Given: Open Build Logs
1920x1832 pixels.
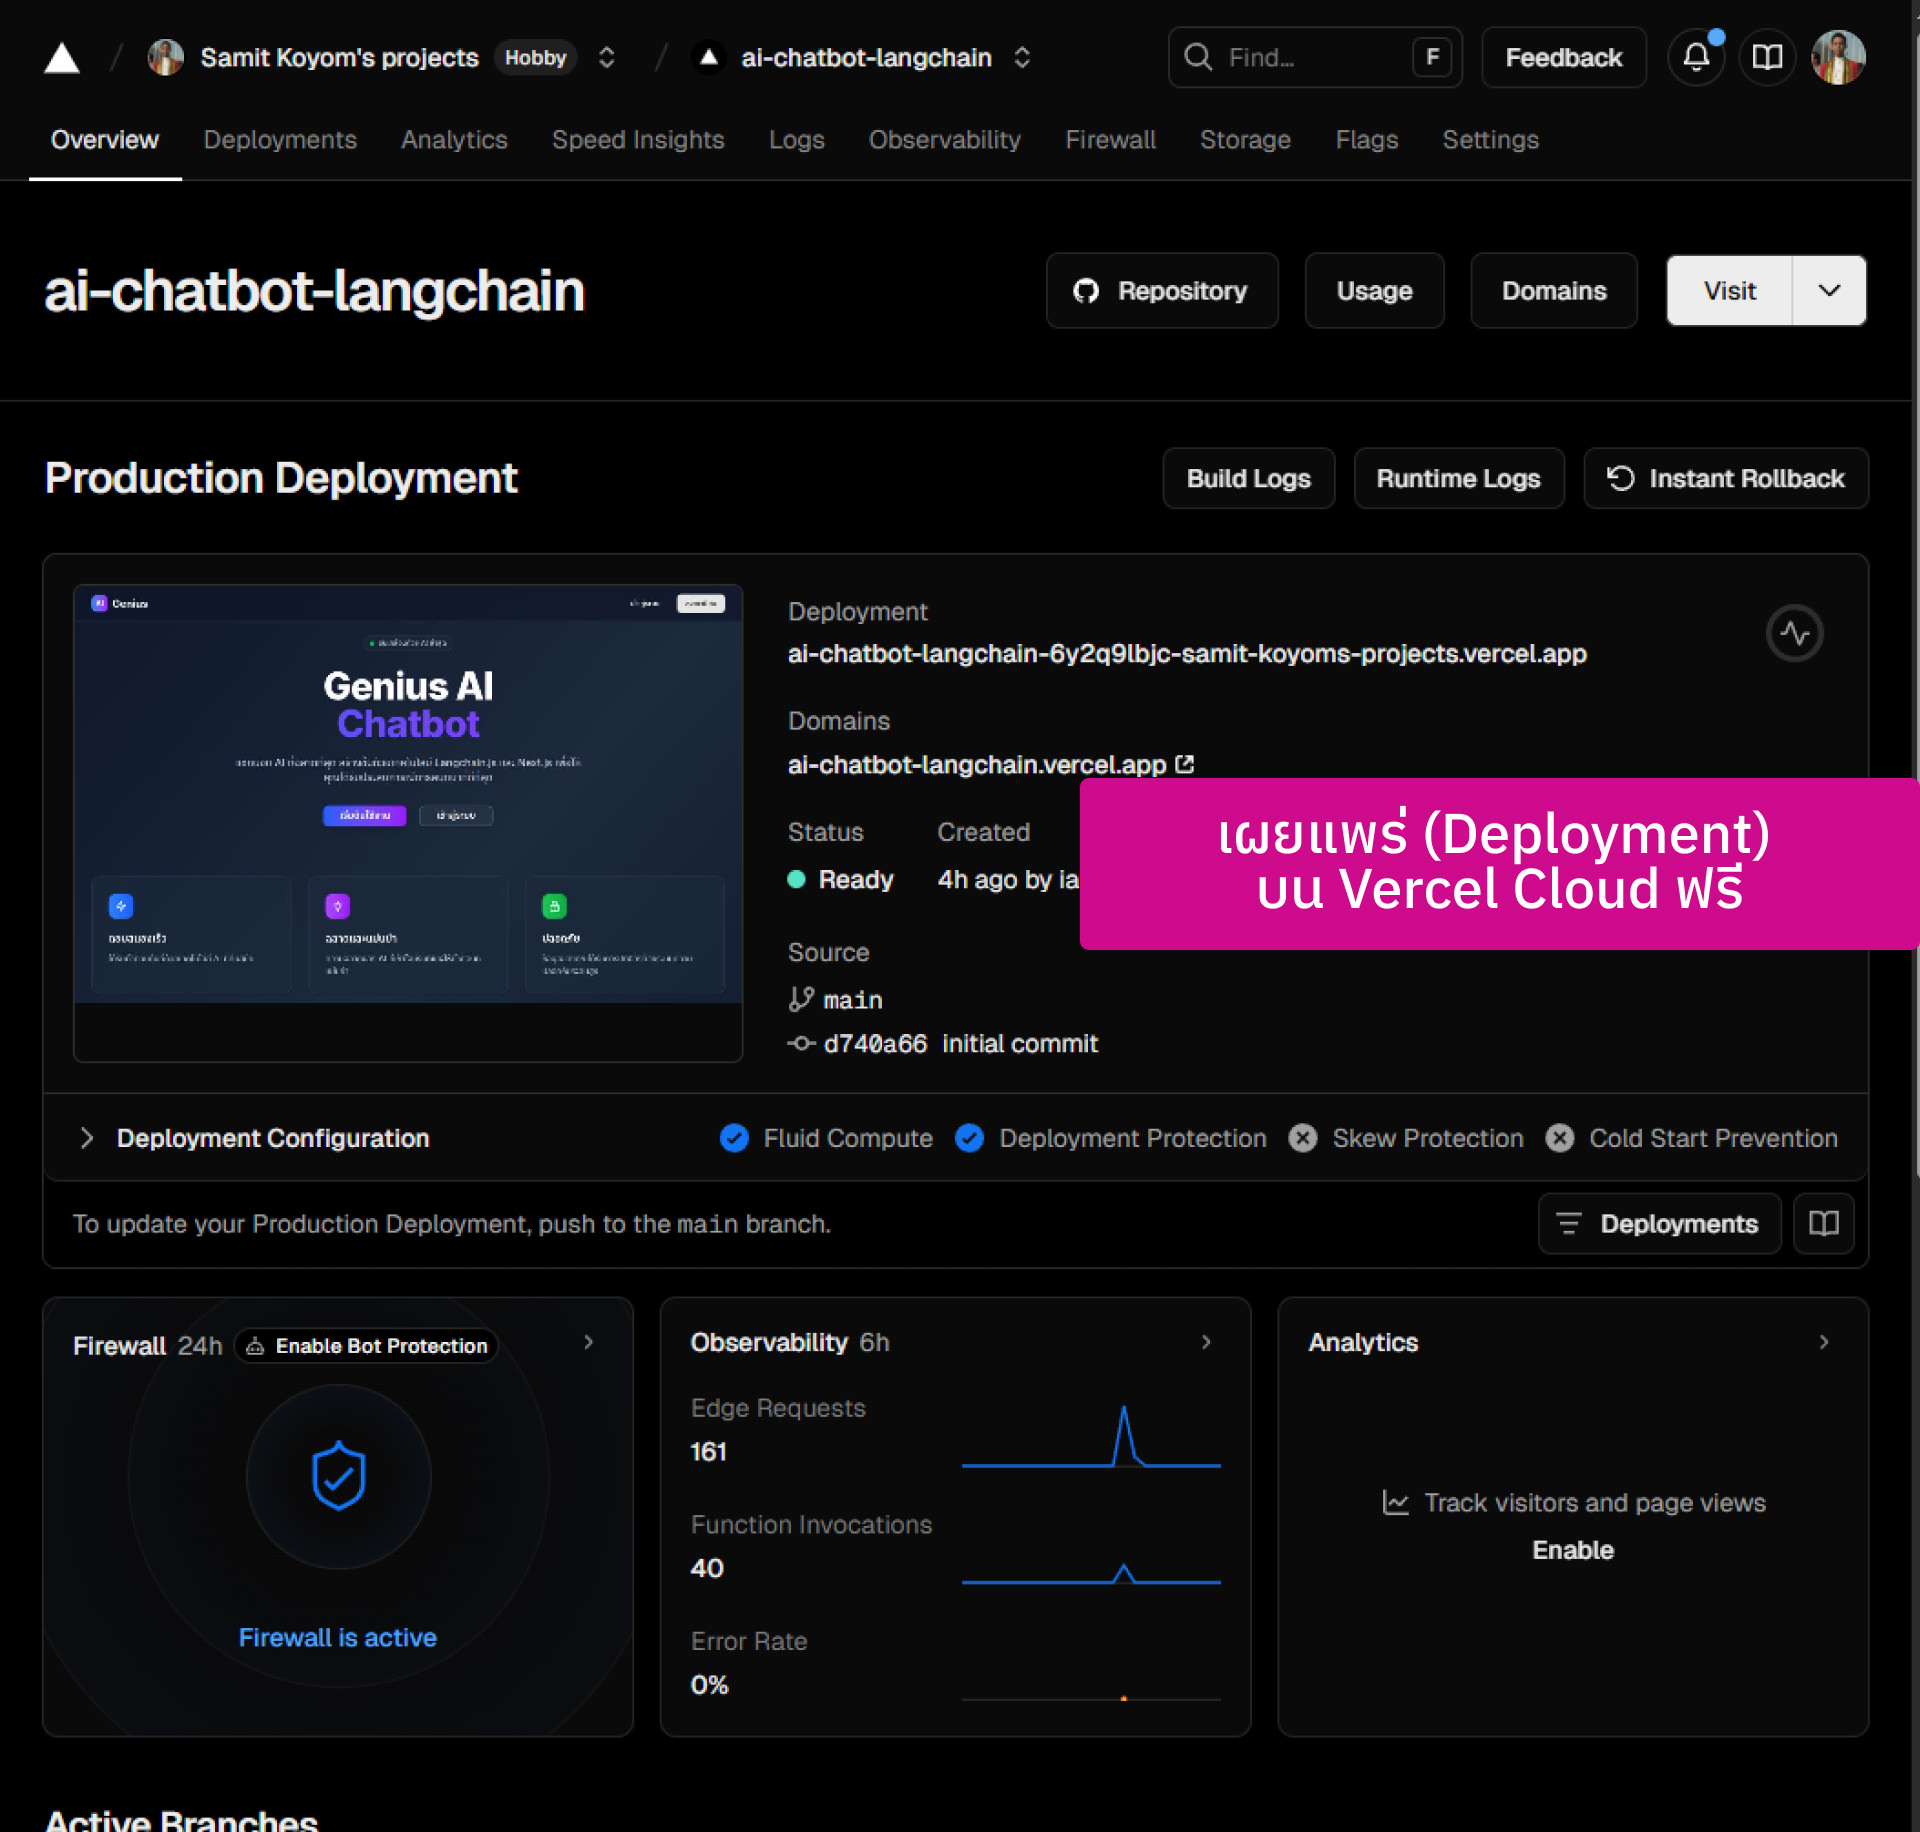Looking at the screenshot, I should tap(1249, 478).
